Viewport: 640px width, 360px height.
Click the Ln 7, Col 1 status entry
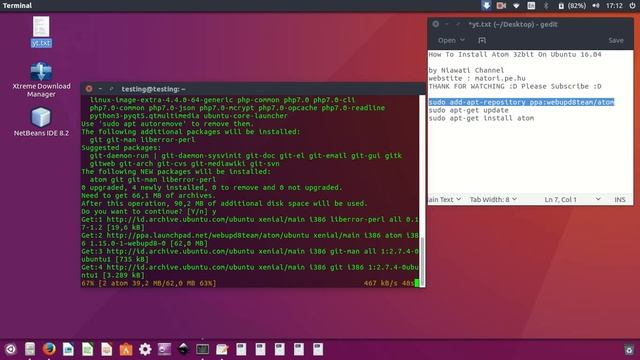(x=560, y=199)
